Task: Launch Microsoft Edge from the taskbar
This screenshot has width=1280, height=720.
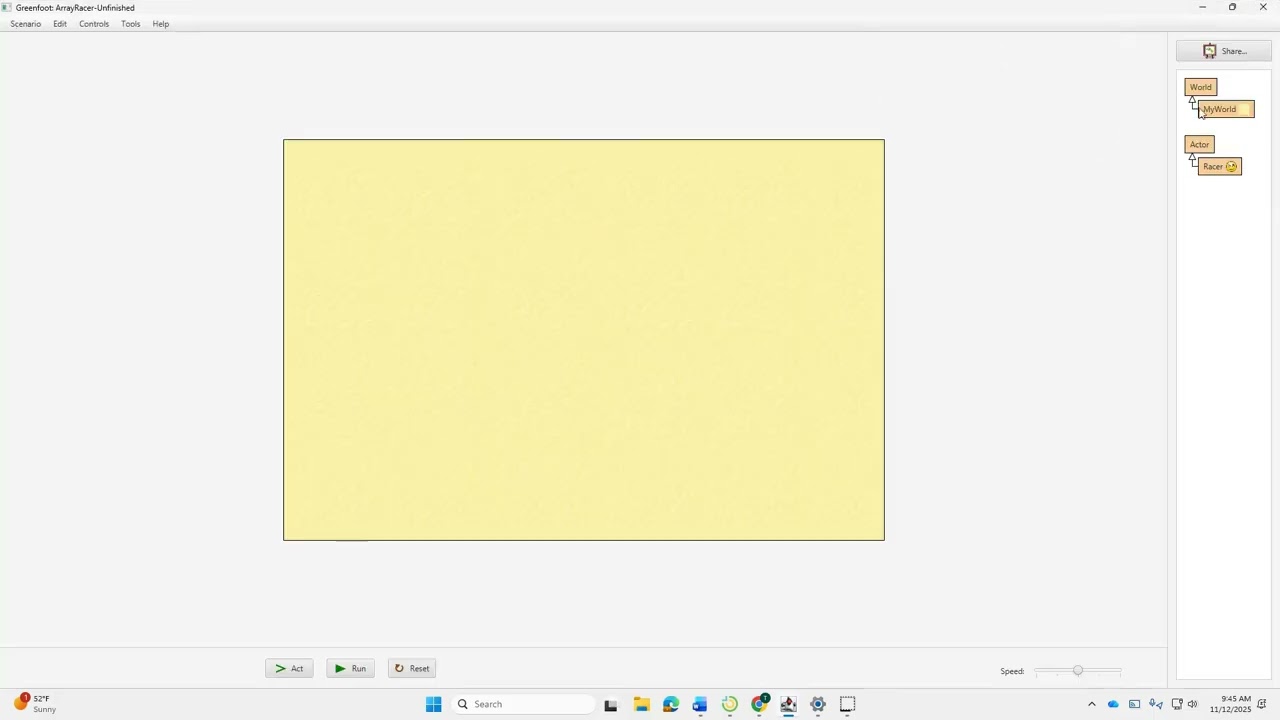Action: point(670,704)
